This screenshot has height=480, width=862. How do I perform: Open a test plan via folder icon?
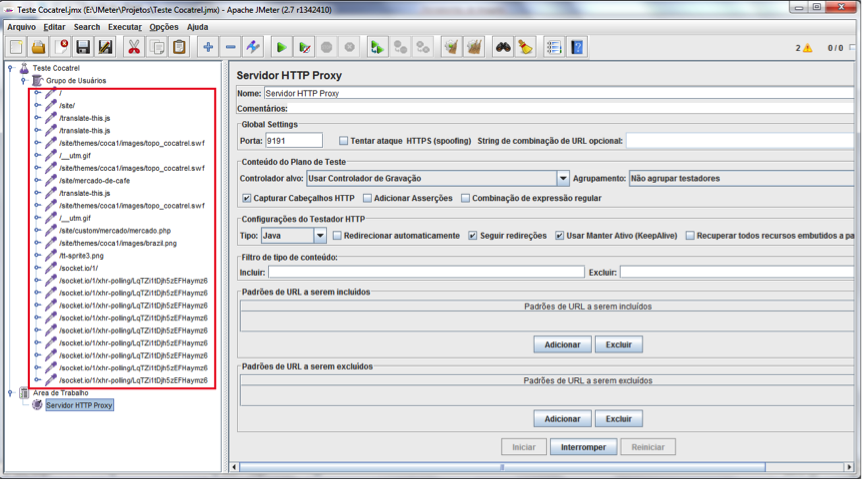[x=38, y=47]
